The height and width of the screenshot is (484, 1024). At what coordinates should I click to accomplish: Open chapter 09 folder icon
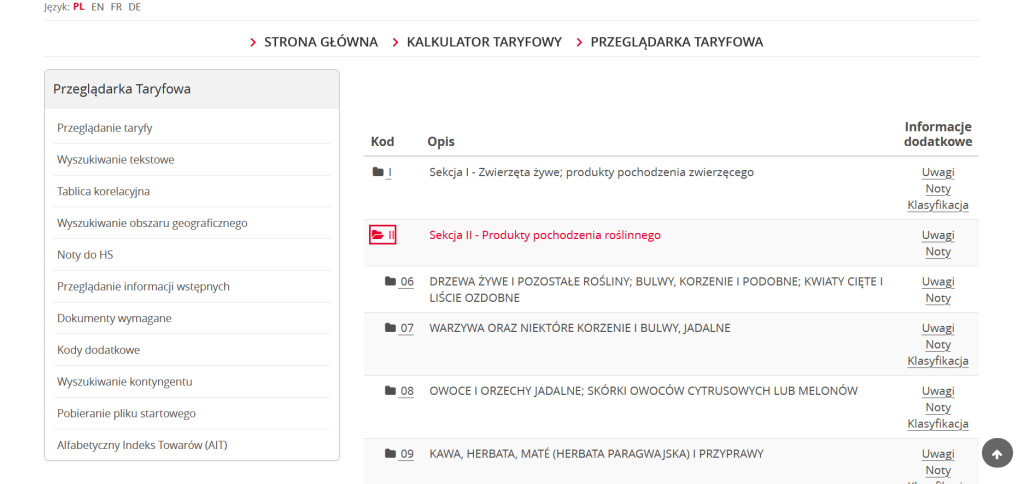point(391,453)
